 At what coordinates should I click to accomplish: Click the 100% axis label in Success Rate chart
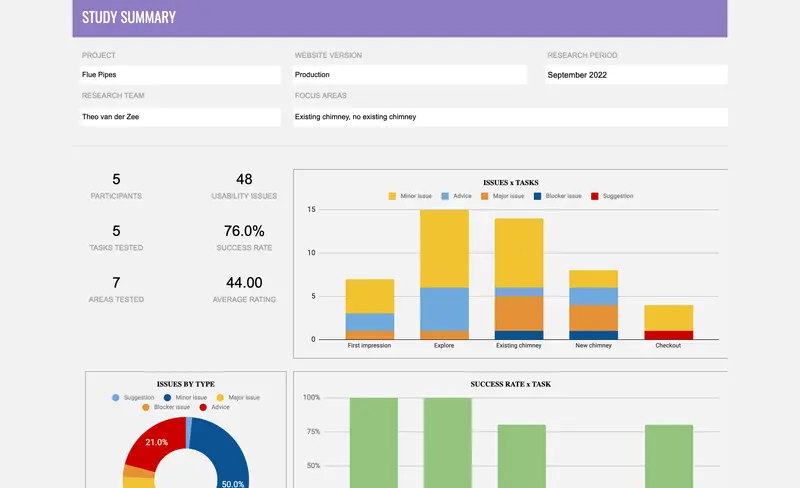[311, 398]
